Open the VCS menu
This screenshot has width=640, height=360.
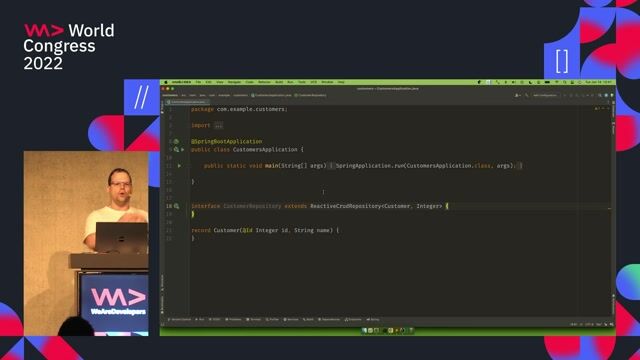click(313, 82)
